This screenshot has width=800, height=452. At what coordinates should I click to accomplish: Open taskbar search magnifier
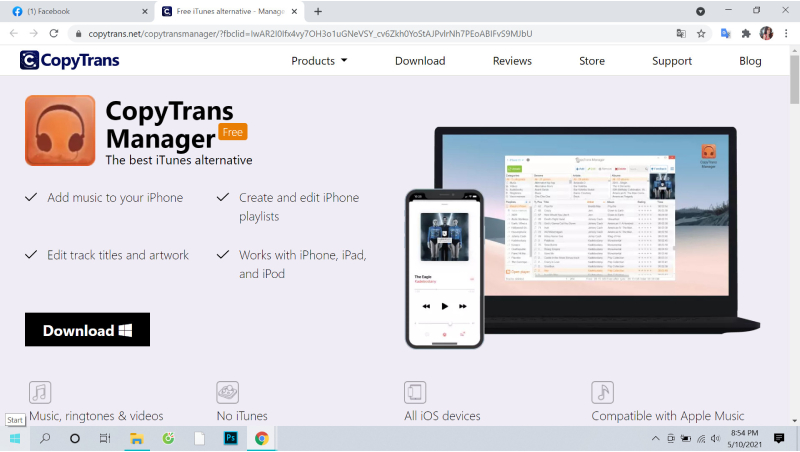point(45,438)
